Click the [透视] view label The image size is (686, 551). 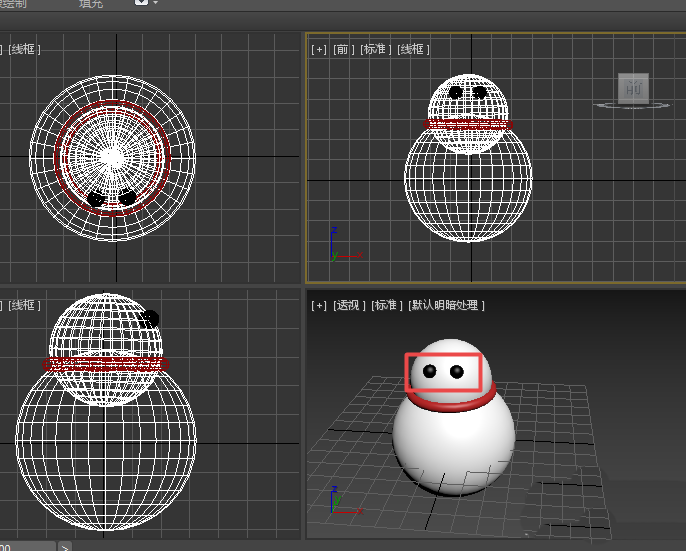pos(349,305)
